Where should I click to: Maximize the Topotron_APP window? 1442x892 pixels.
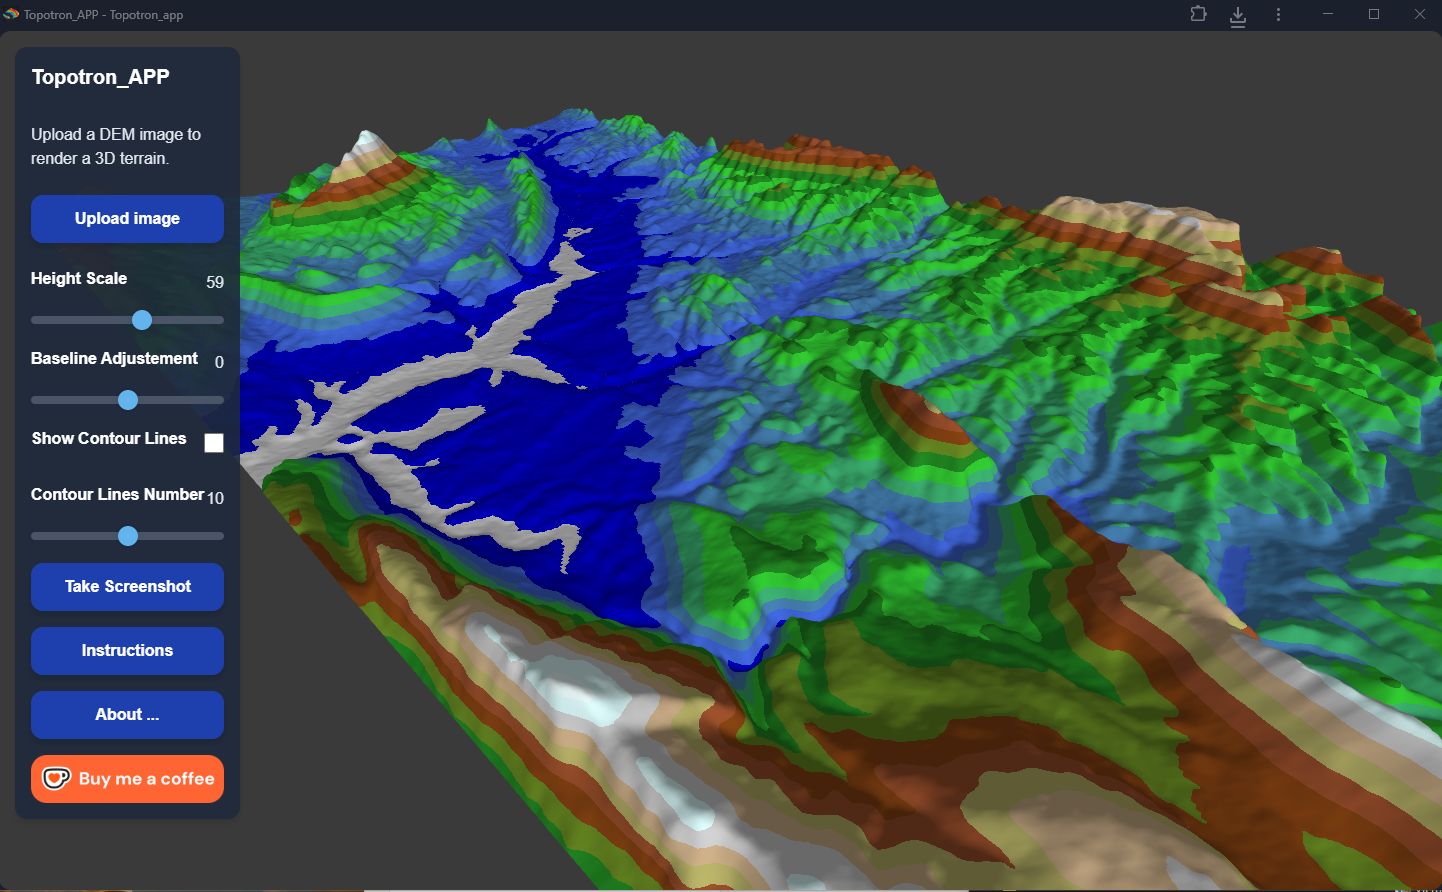1374,14
